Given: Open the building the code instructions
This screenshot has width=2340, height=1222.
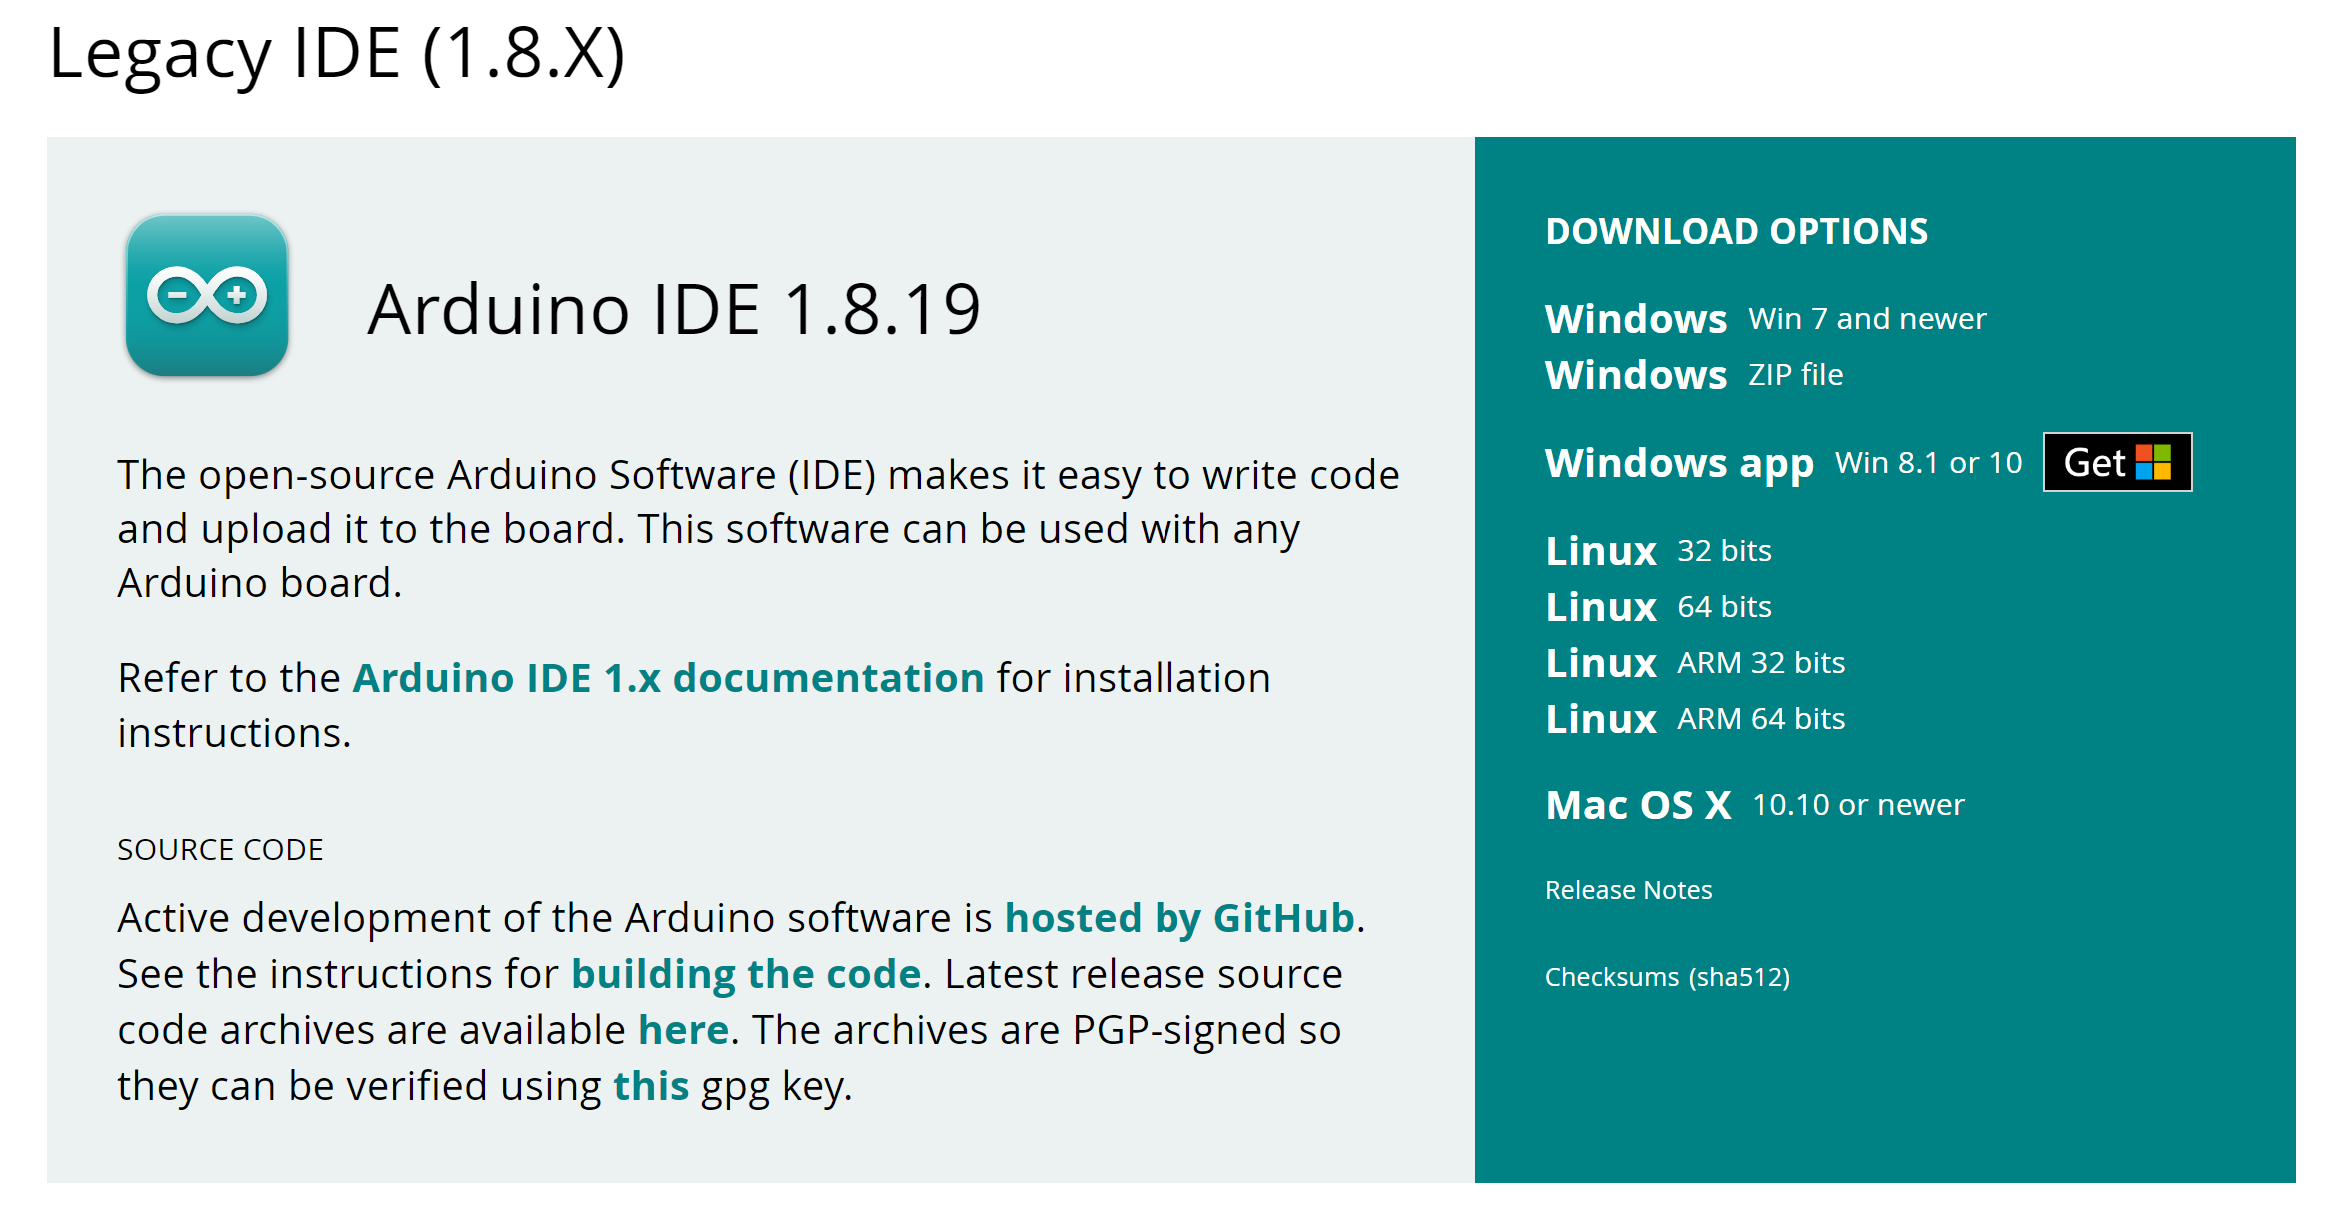Looking at the screenshot, I should 746,974.
